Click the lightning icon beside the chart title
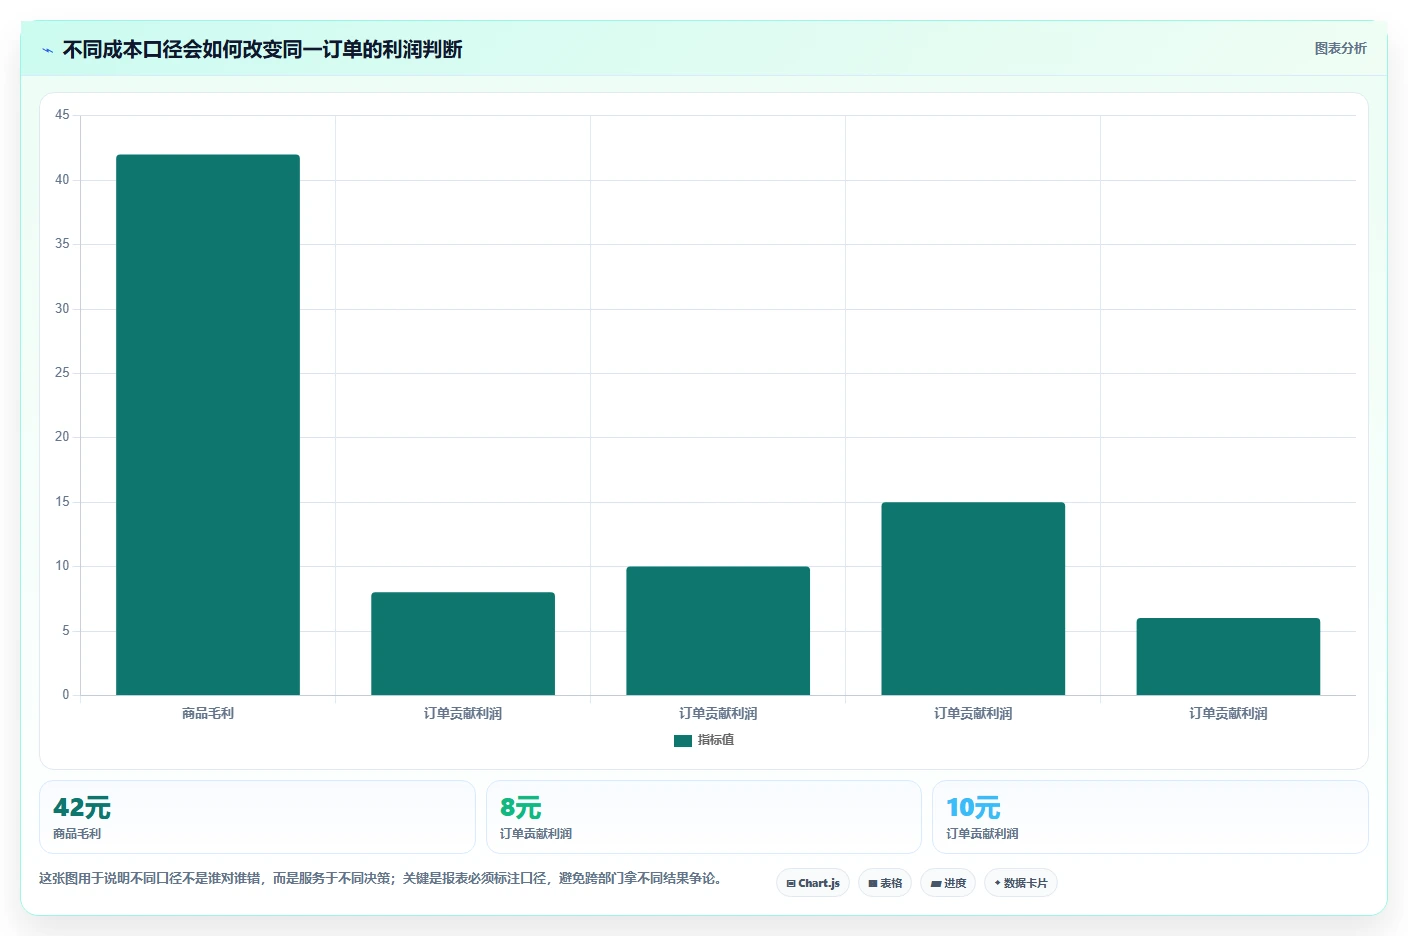This screenshot has height=936, width=1408. [x=47, y=50]
